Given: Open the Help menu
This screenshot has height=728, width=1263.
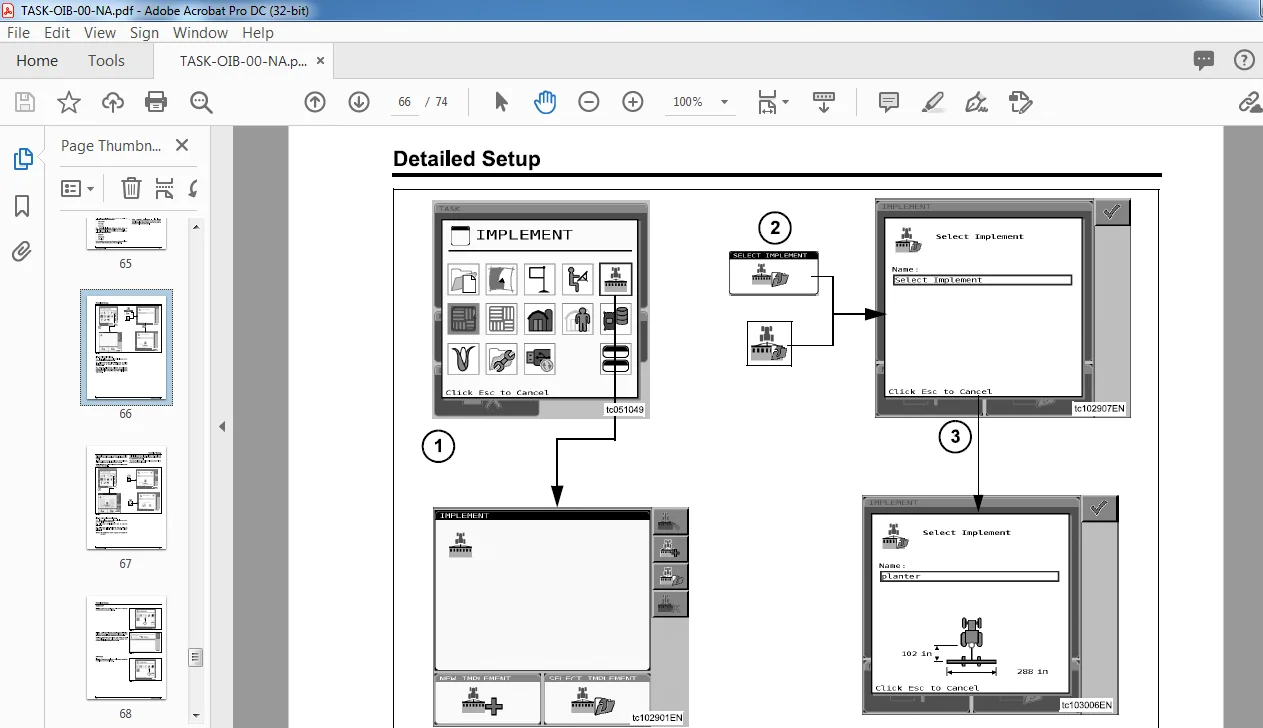Looking at the screenshot, I should 258,32.
